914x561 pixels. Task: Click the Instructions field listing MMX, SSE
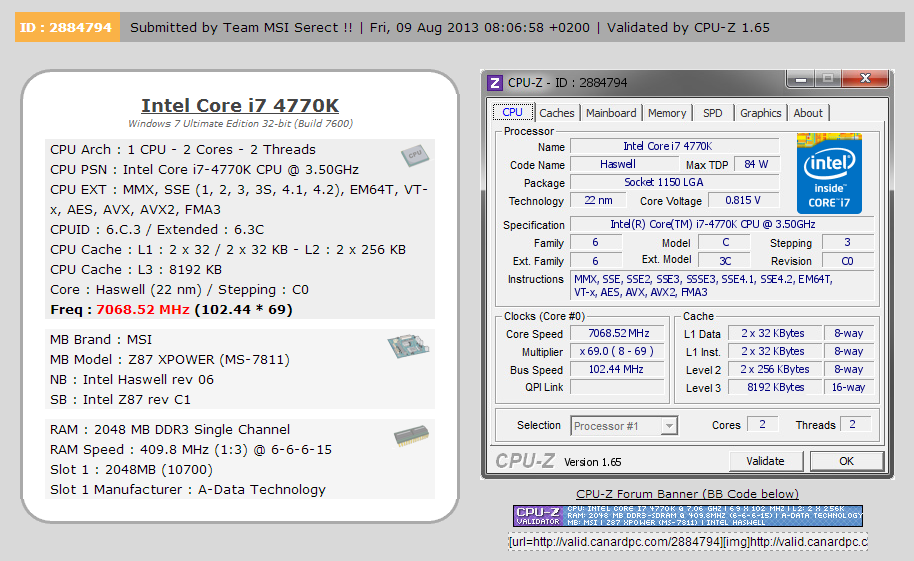tap(722, 286)
